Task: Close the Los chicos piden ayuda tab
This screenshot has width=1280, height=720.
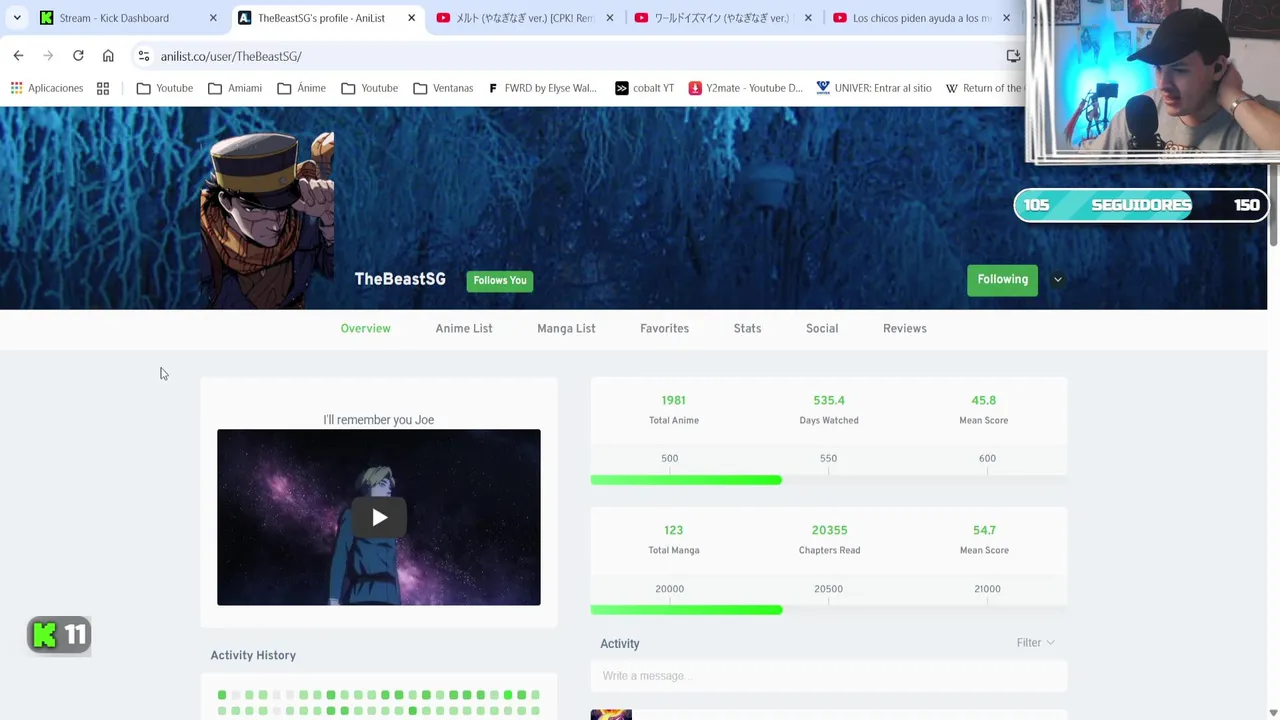Action: [x=1006, y=18]
